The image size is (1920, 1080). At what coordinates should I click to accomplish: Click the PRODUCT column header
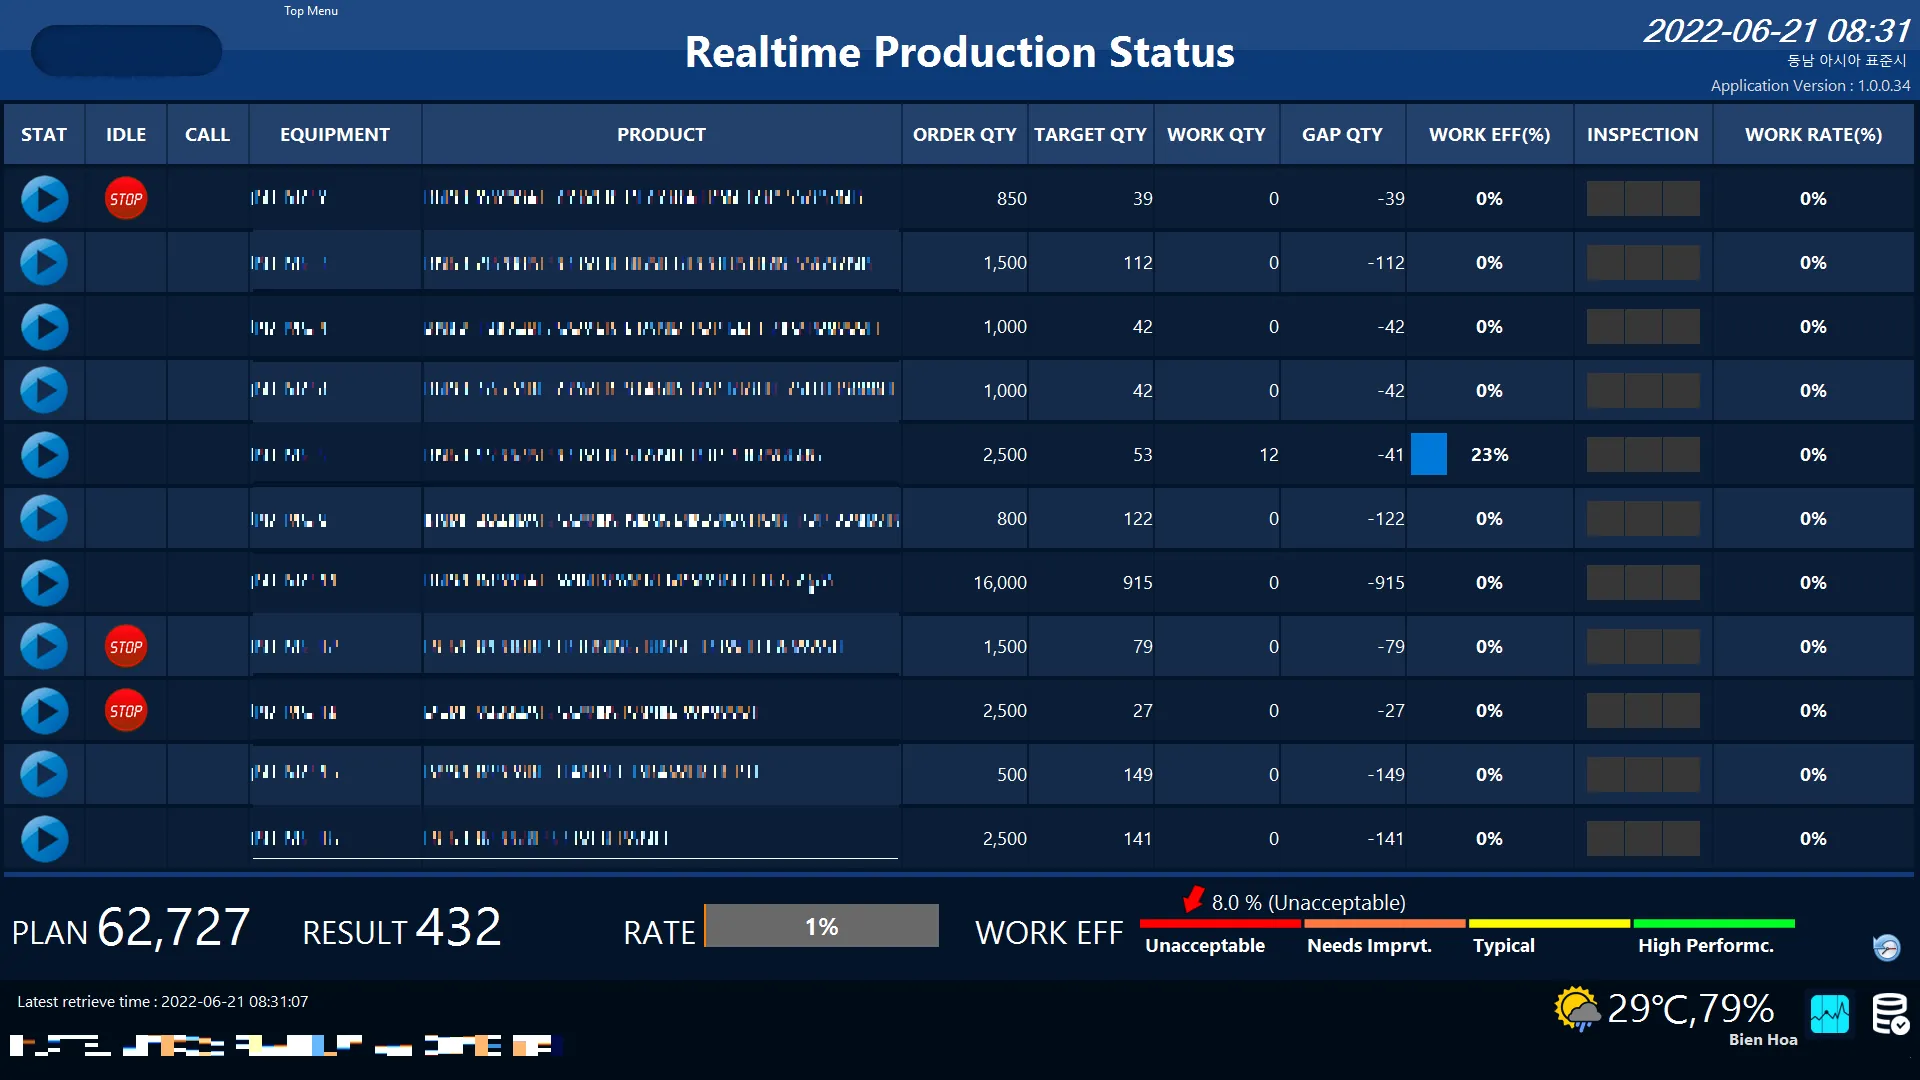[661, 135]
